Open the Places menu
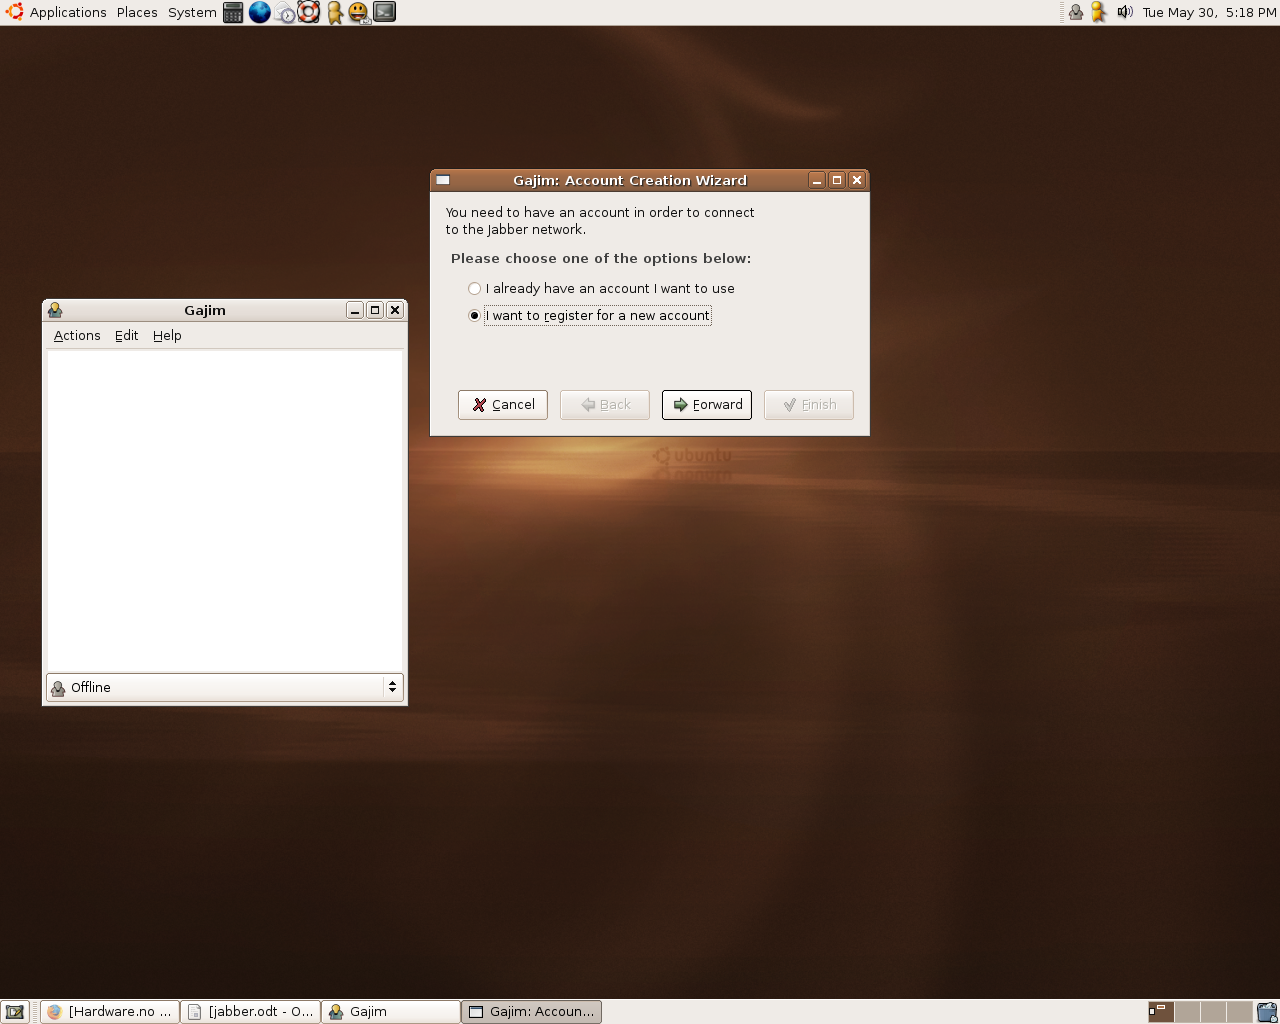 (x=137, y=12)
